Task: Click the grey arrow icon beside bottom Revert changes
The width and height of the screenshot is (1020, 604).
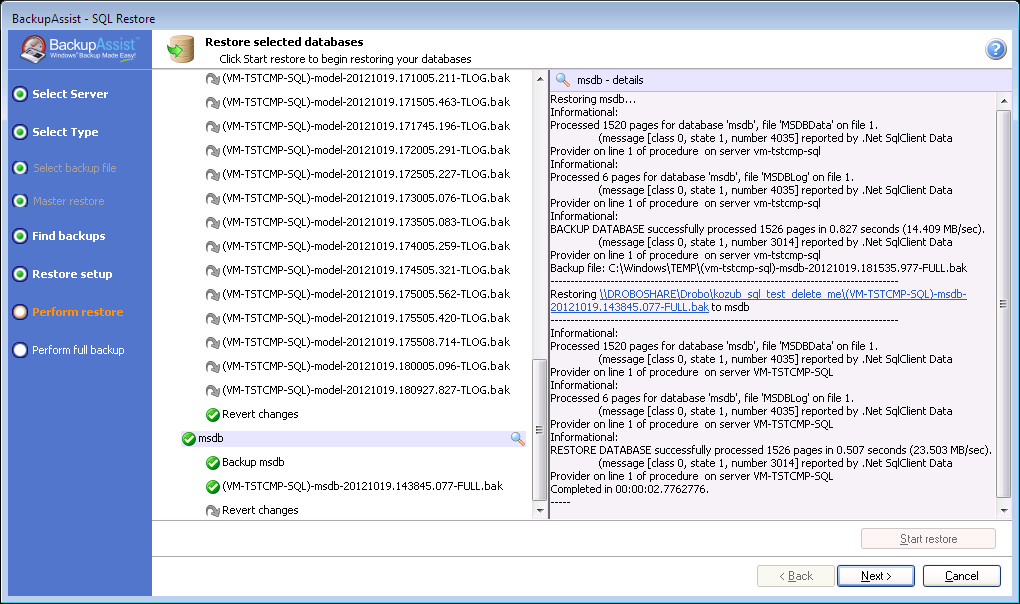Action: 212,511
